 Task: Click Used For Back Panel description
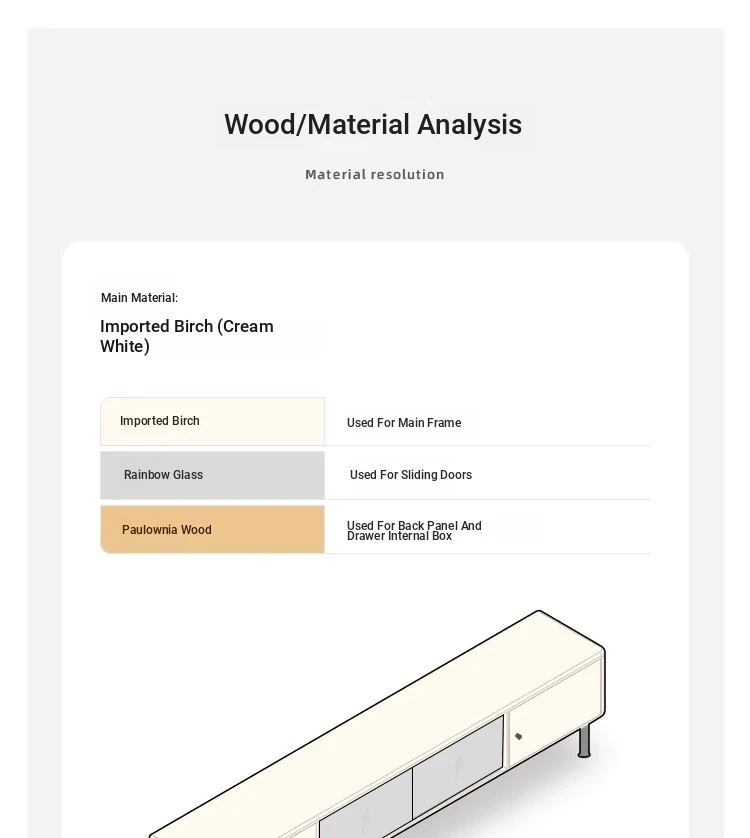coord(414,531)
